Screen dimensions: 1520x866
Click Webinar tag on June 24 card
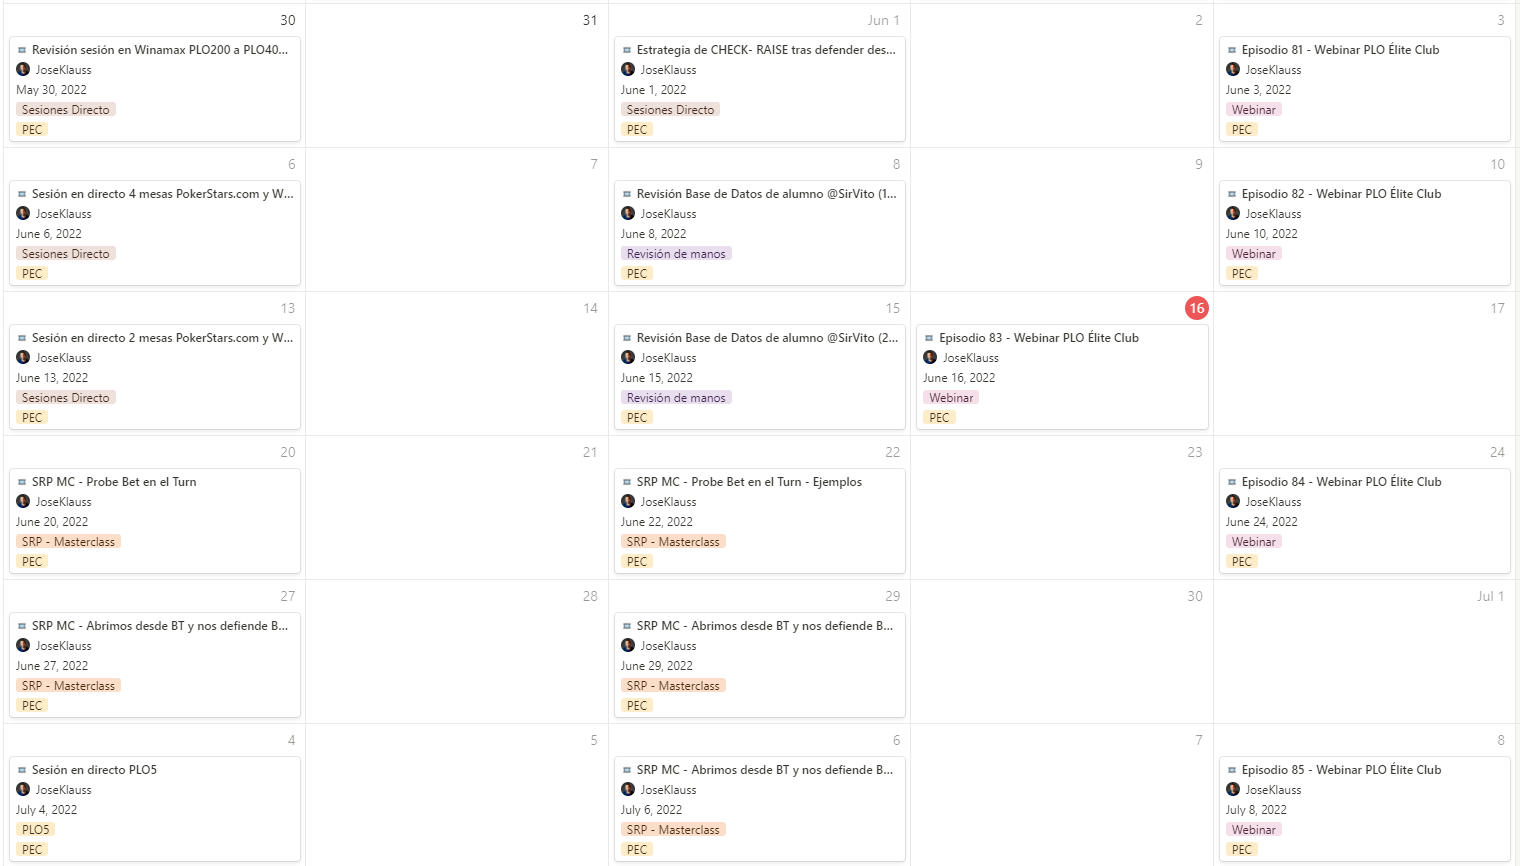1254,542
